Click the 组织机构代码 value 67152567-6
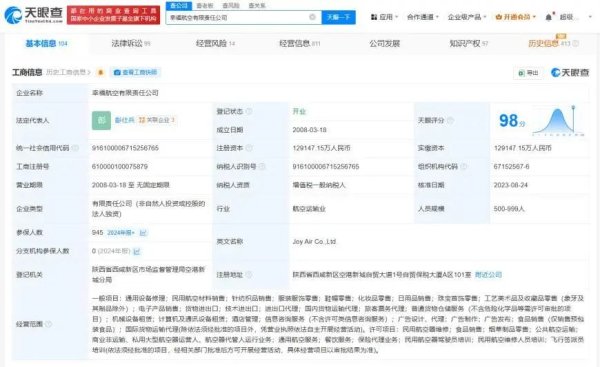 click(512, 166)
